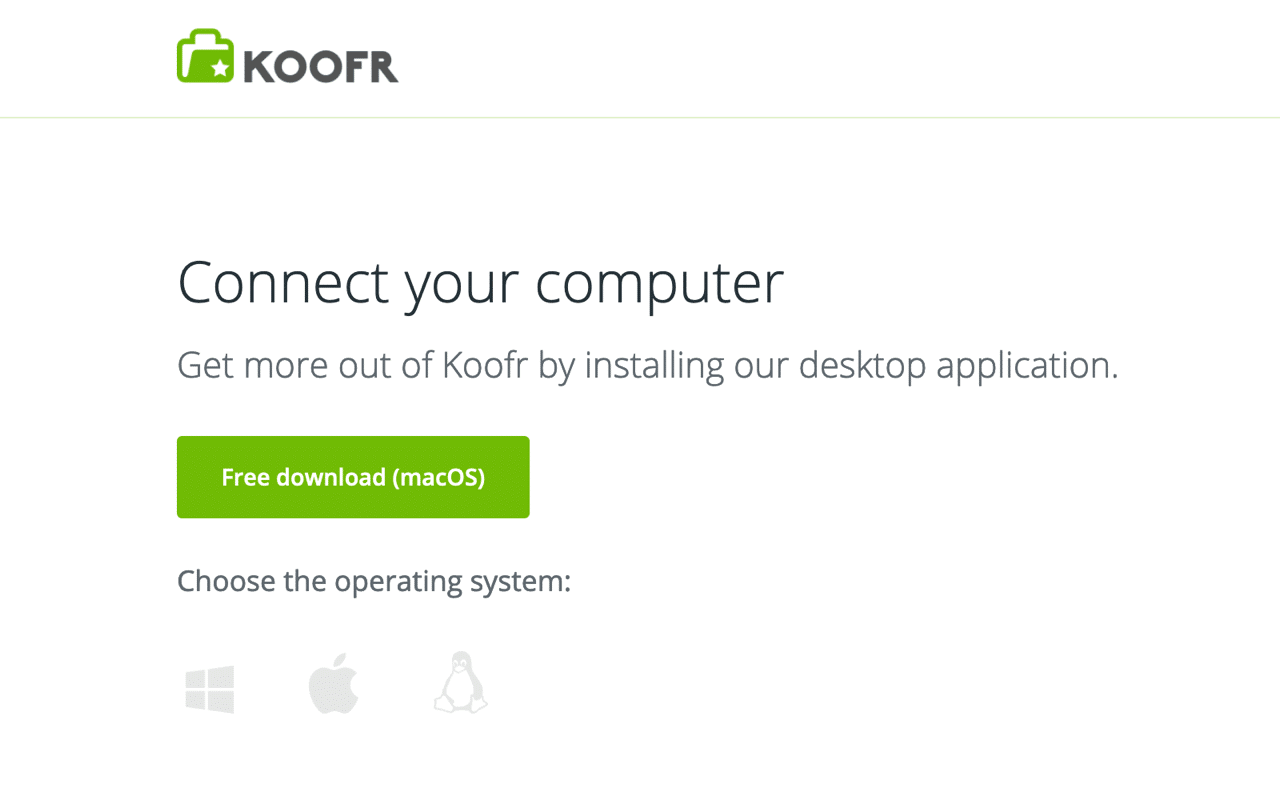The height and width of the screenshot is (800, 1280).
Task: Click the Connect your computer heading
Action: pyautogui.click(x=480, y=283)
